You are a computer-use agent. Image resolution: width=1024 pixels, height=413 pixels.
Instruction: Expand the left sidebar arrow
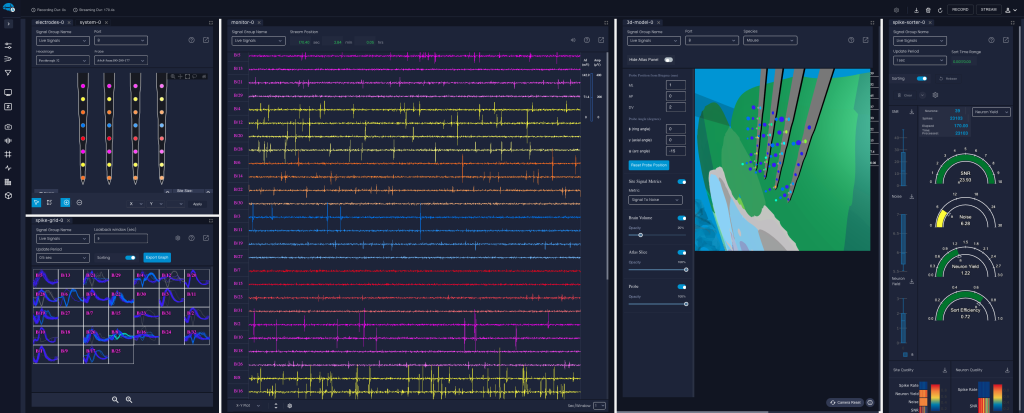pyautogui.click(x=8, y=24)
